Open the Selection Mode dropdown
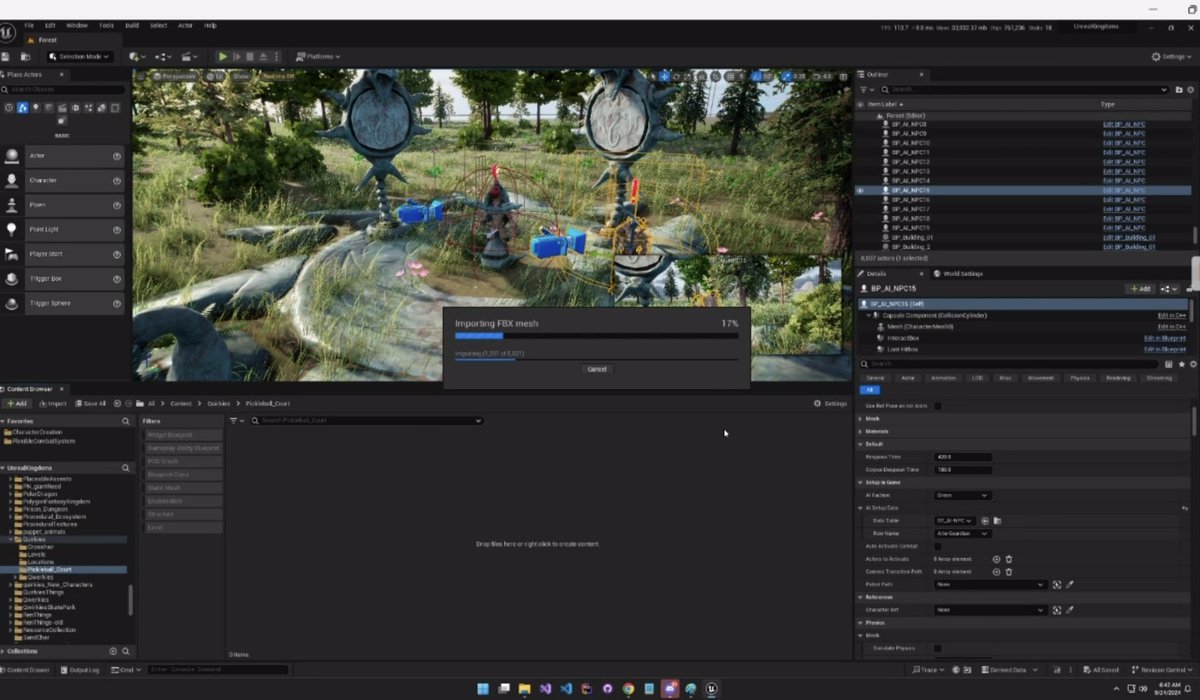 [x=78, y=57]
